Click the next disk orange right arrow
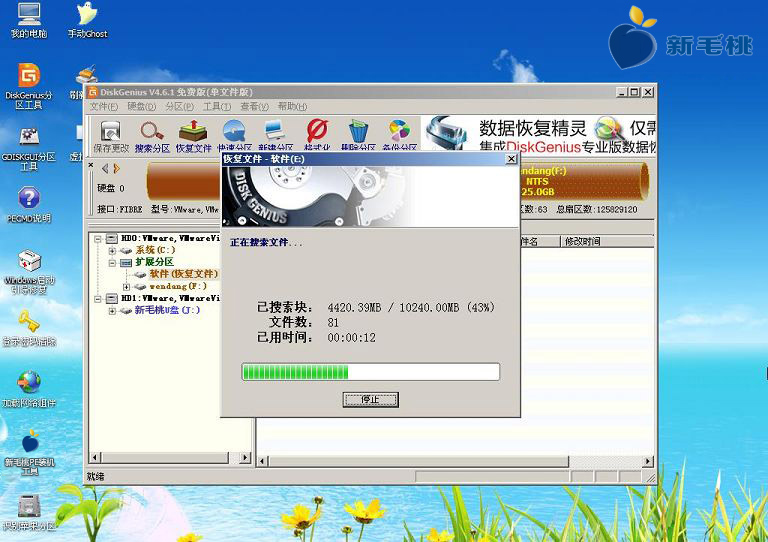The image size is (768, 542). pos(117,169)
